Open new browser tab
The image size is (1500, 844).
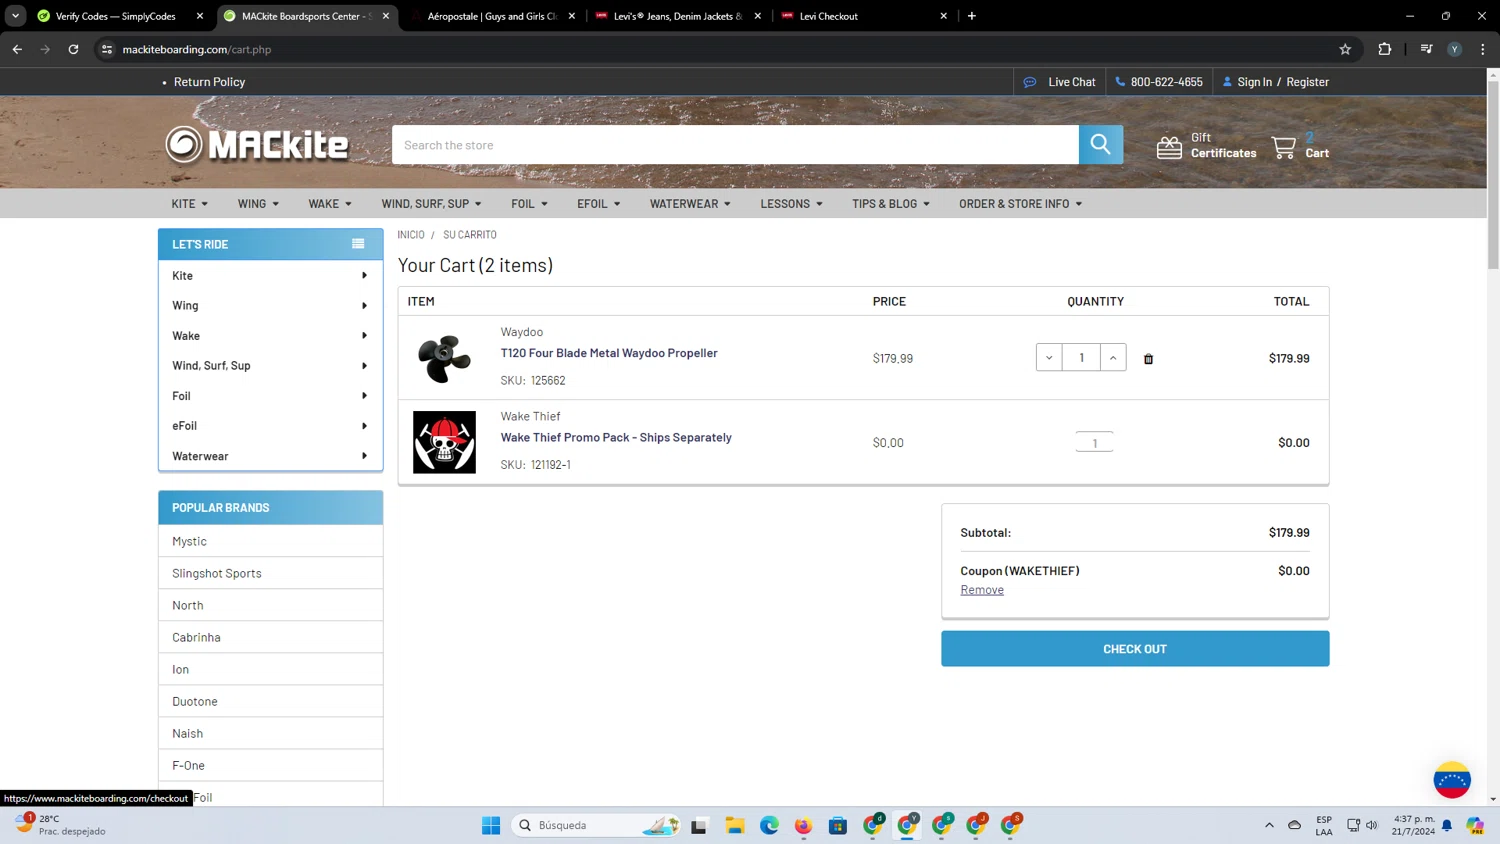click(971, 16)
